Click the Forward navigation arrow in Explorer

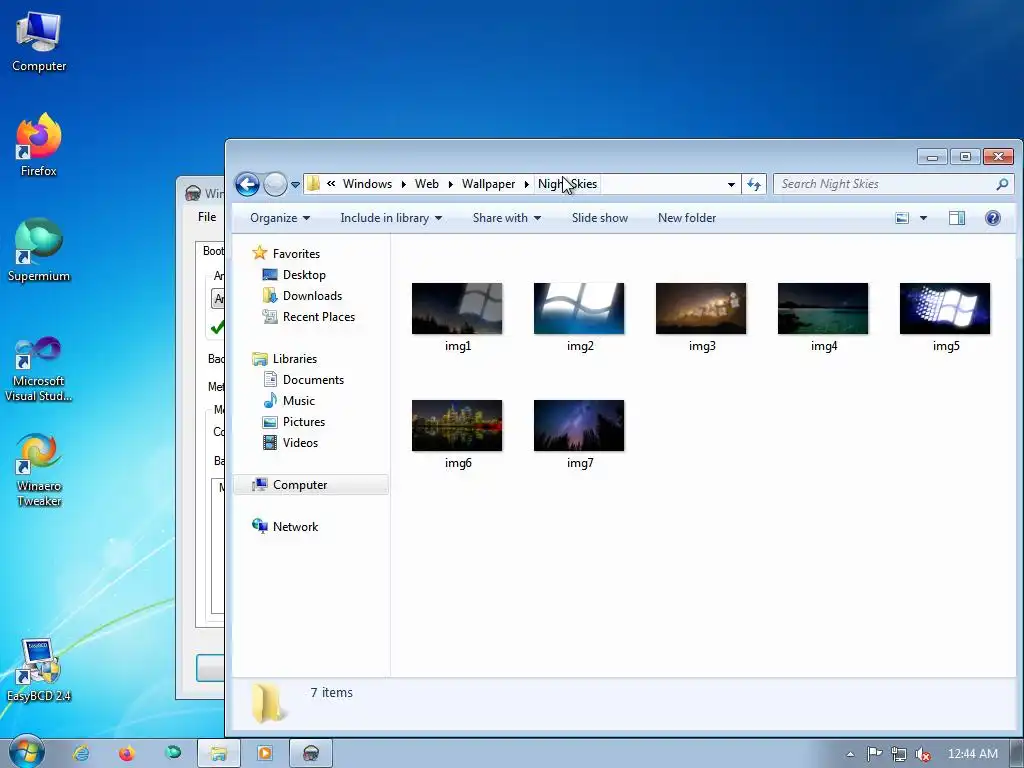[276, 184]
